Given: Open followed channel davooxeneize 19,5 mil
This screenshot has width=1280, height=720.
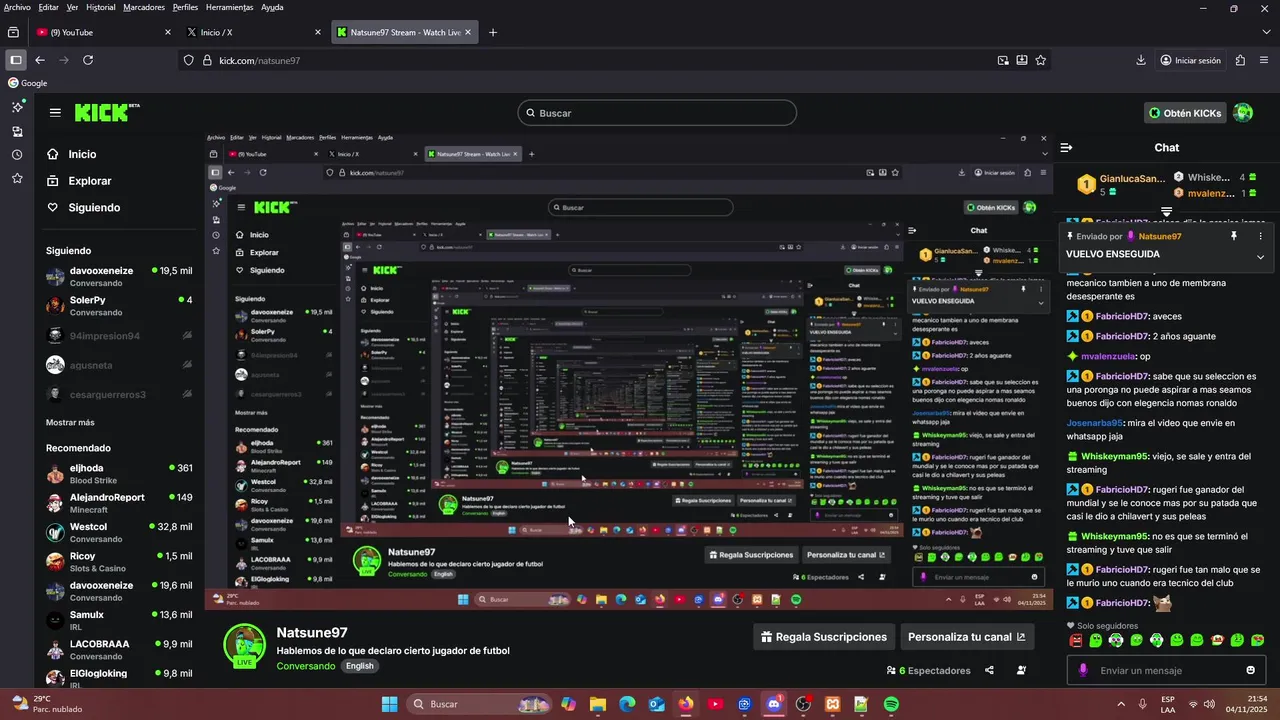Looking at the screenshot, I should (x=119, y=277).
